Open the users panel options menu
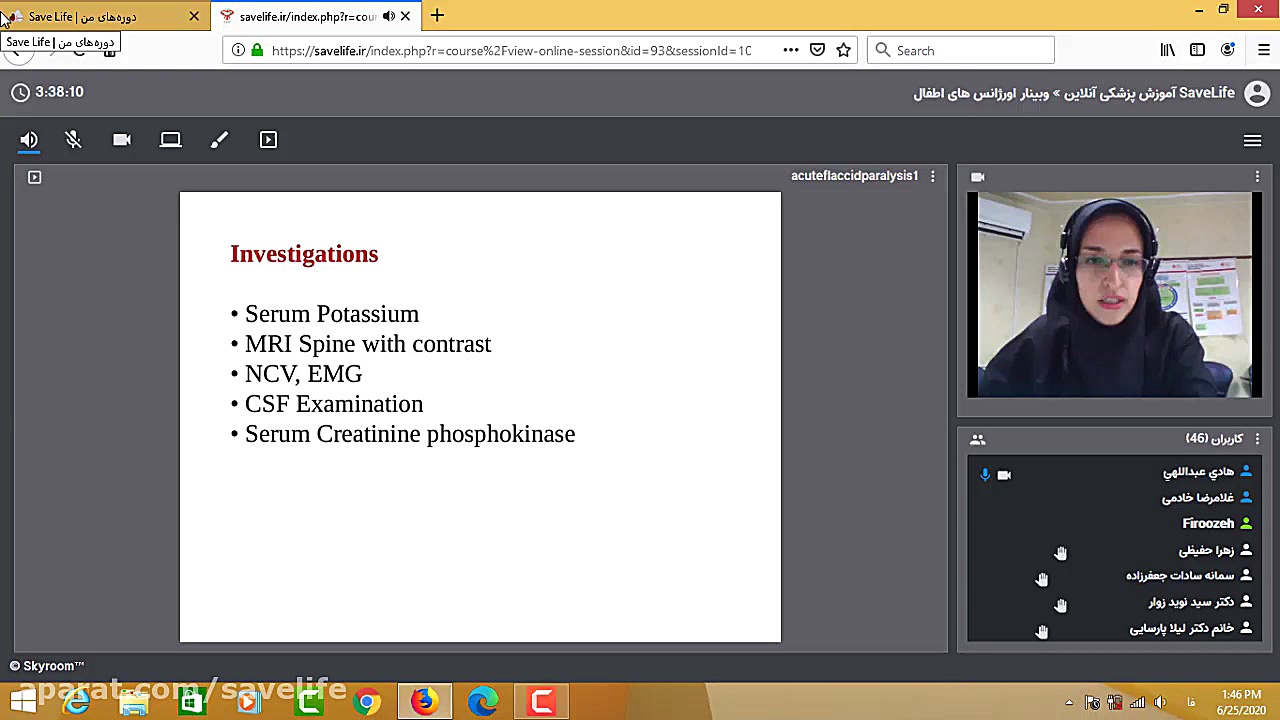This screenshot has width=1280, height=720. pyautogui.click(x=1257, y=439)
